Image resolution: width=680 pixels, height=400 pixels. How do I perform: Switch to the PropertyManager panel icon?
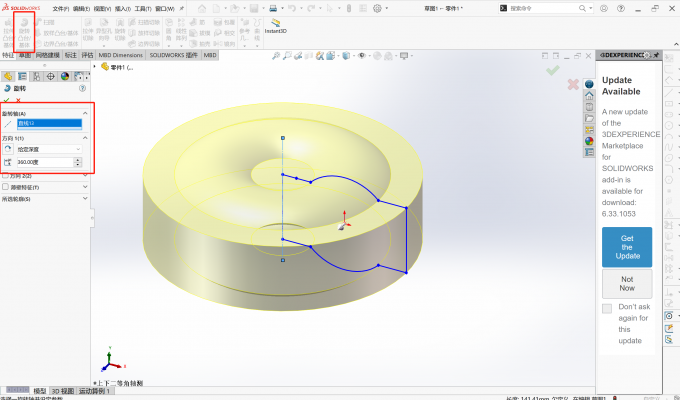[x=22, y=76]
